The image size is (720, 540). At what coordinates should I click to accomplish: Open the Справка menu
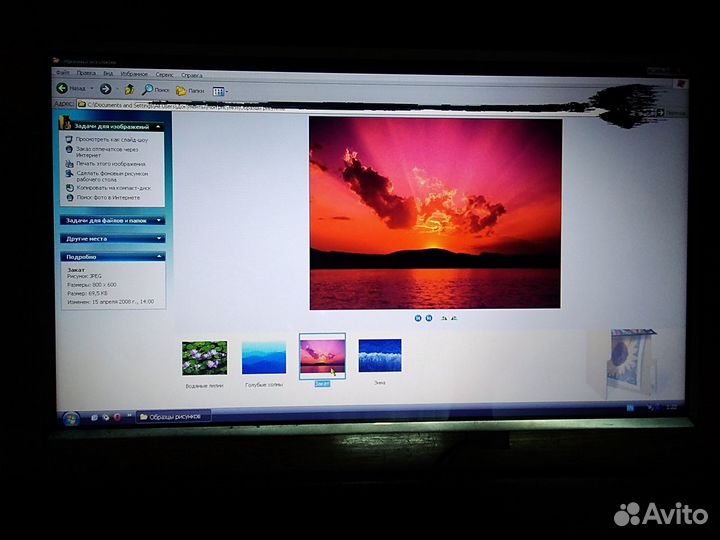click(x=191, y=75)
